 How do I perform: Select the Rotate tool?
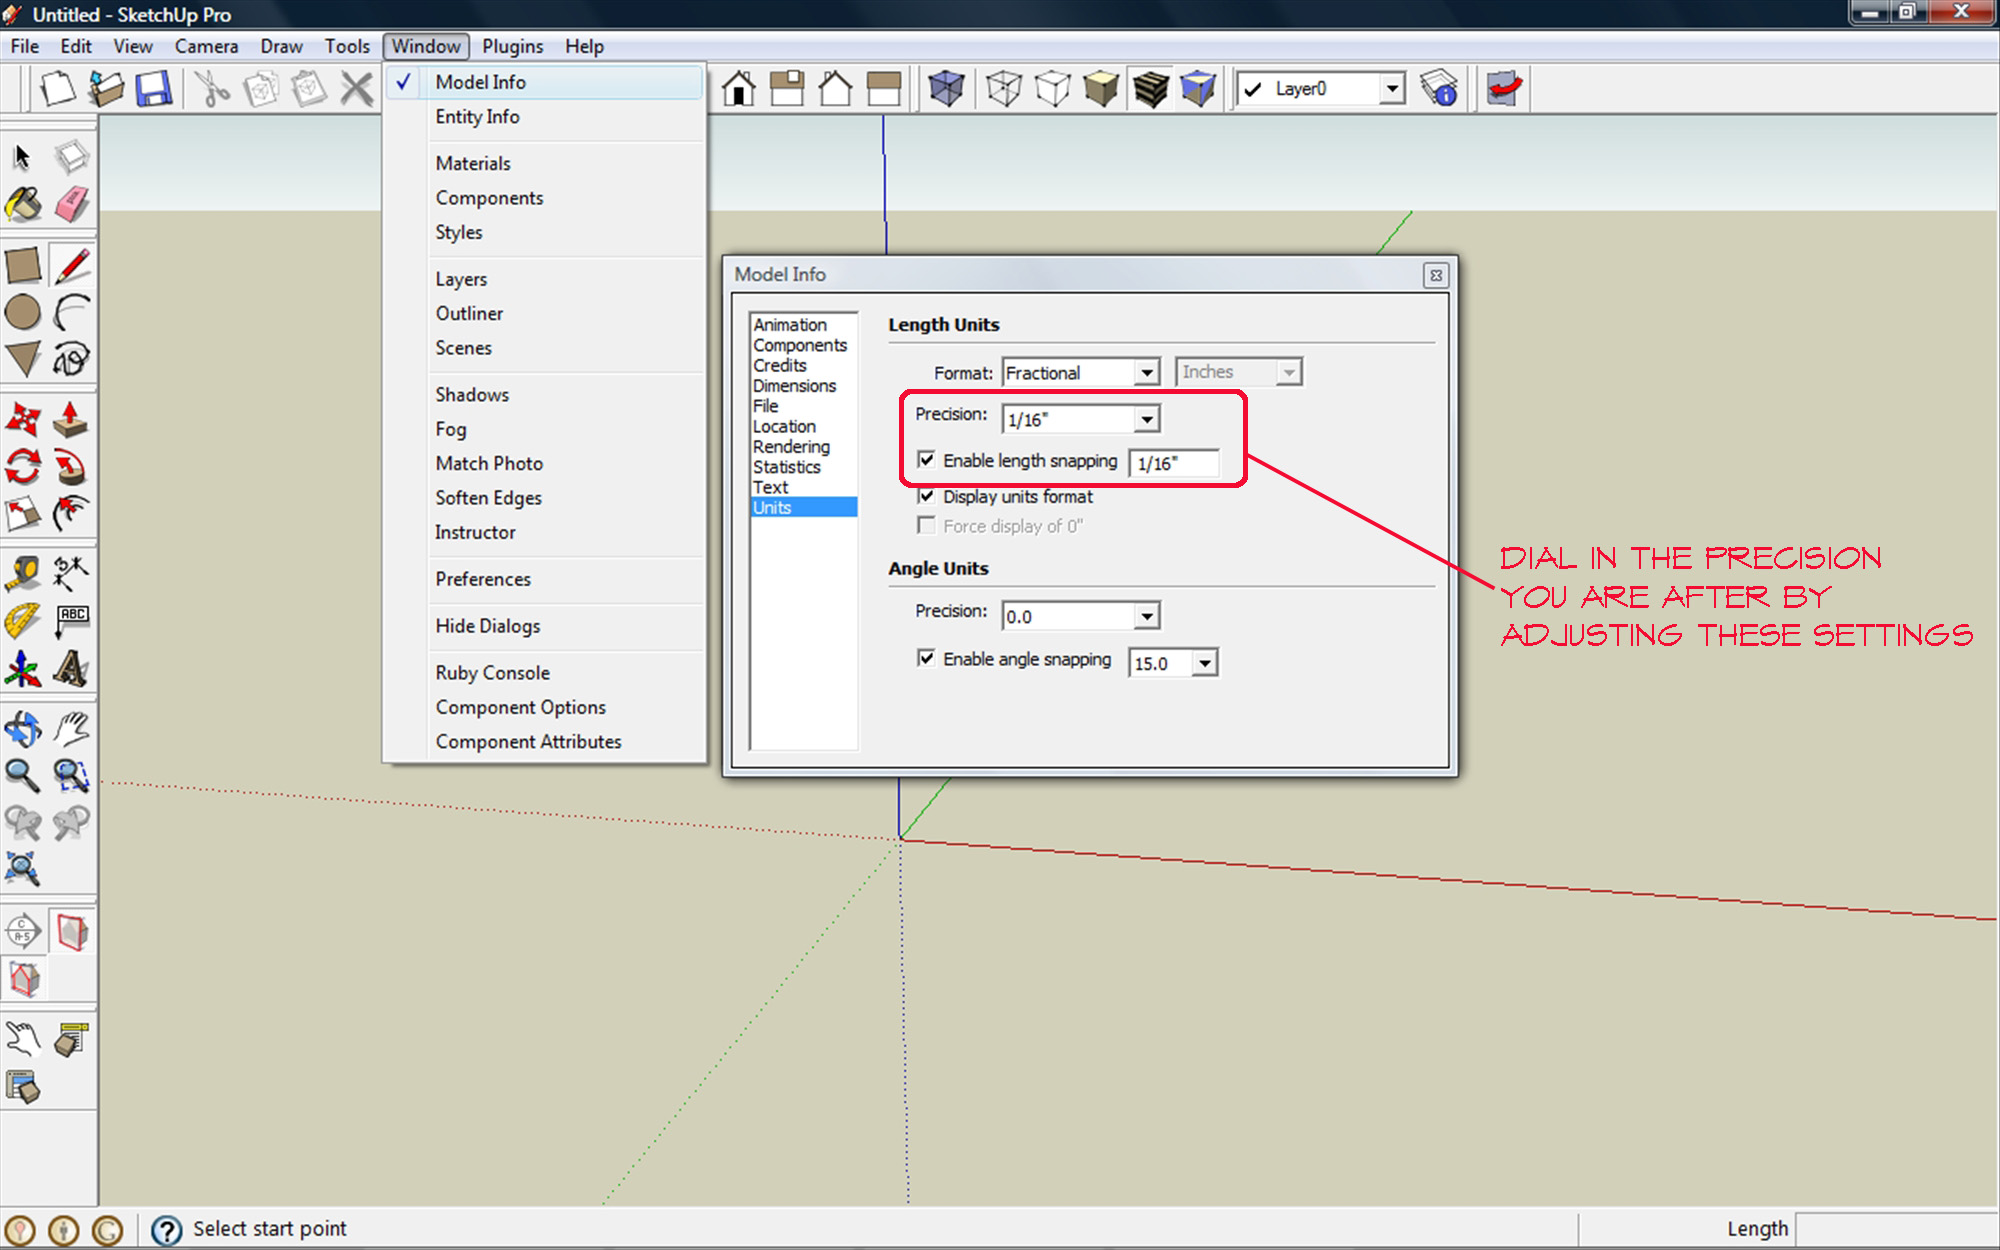pyautogui.click(x=23, y=467)
